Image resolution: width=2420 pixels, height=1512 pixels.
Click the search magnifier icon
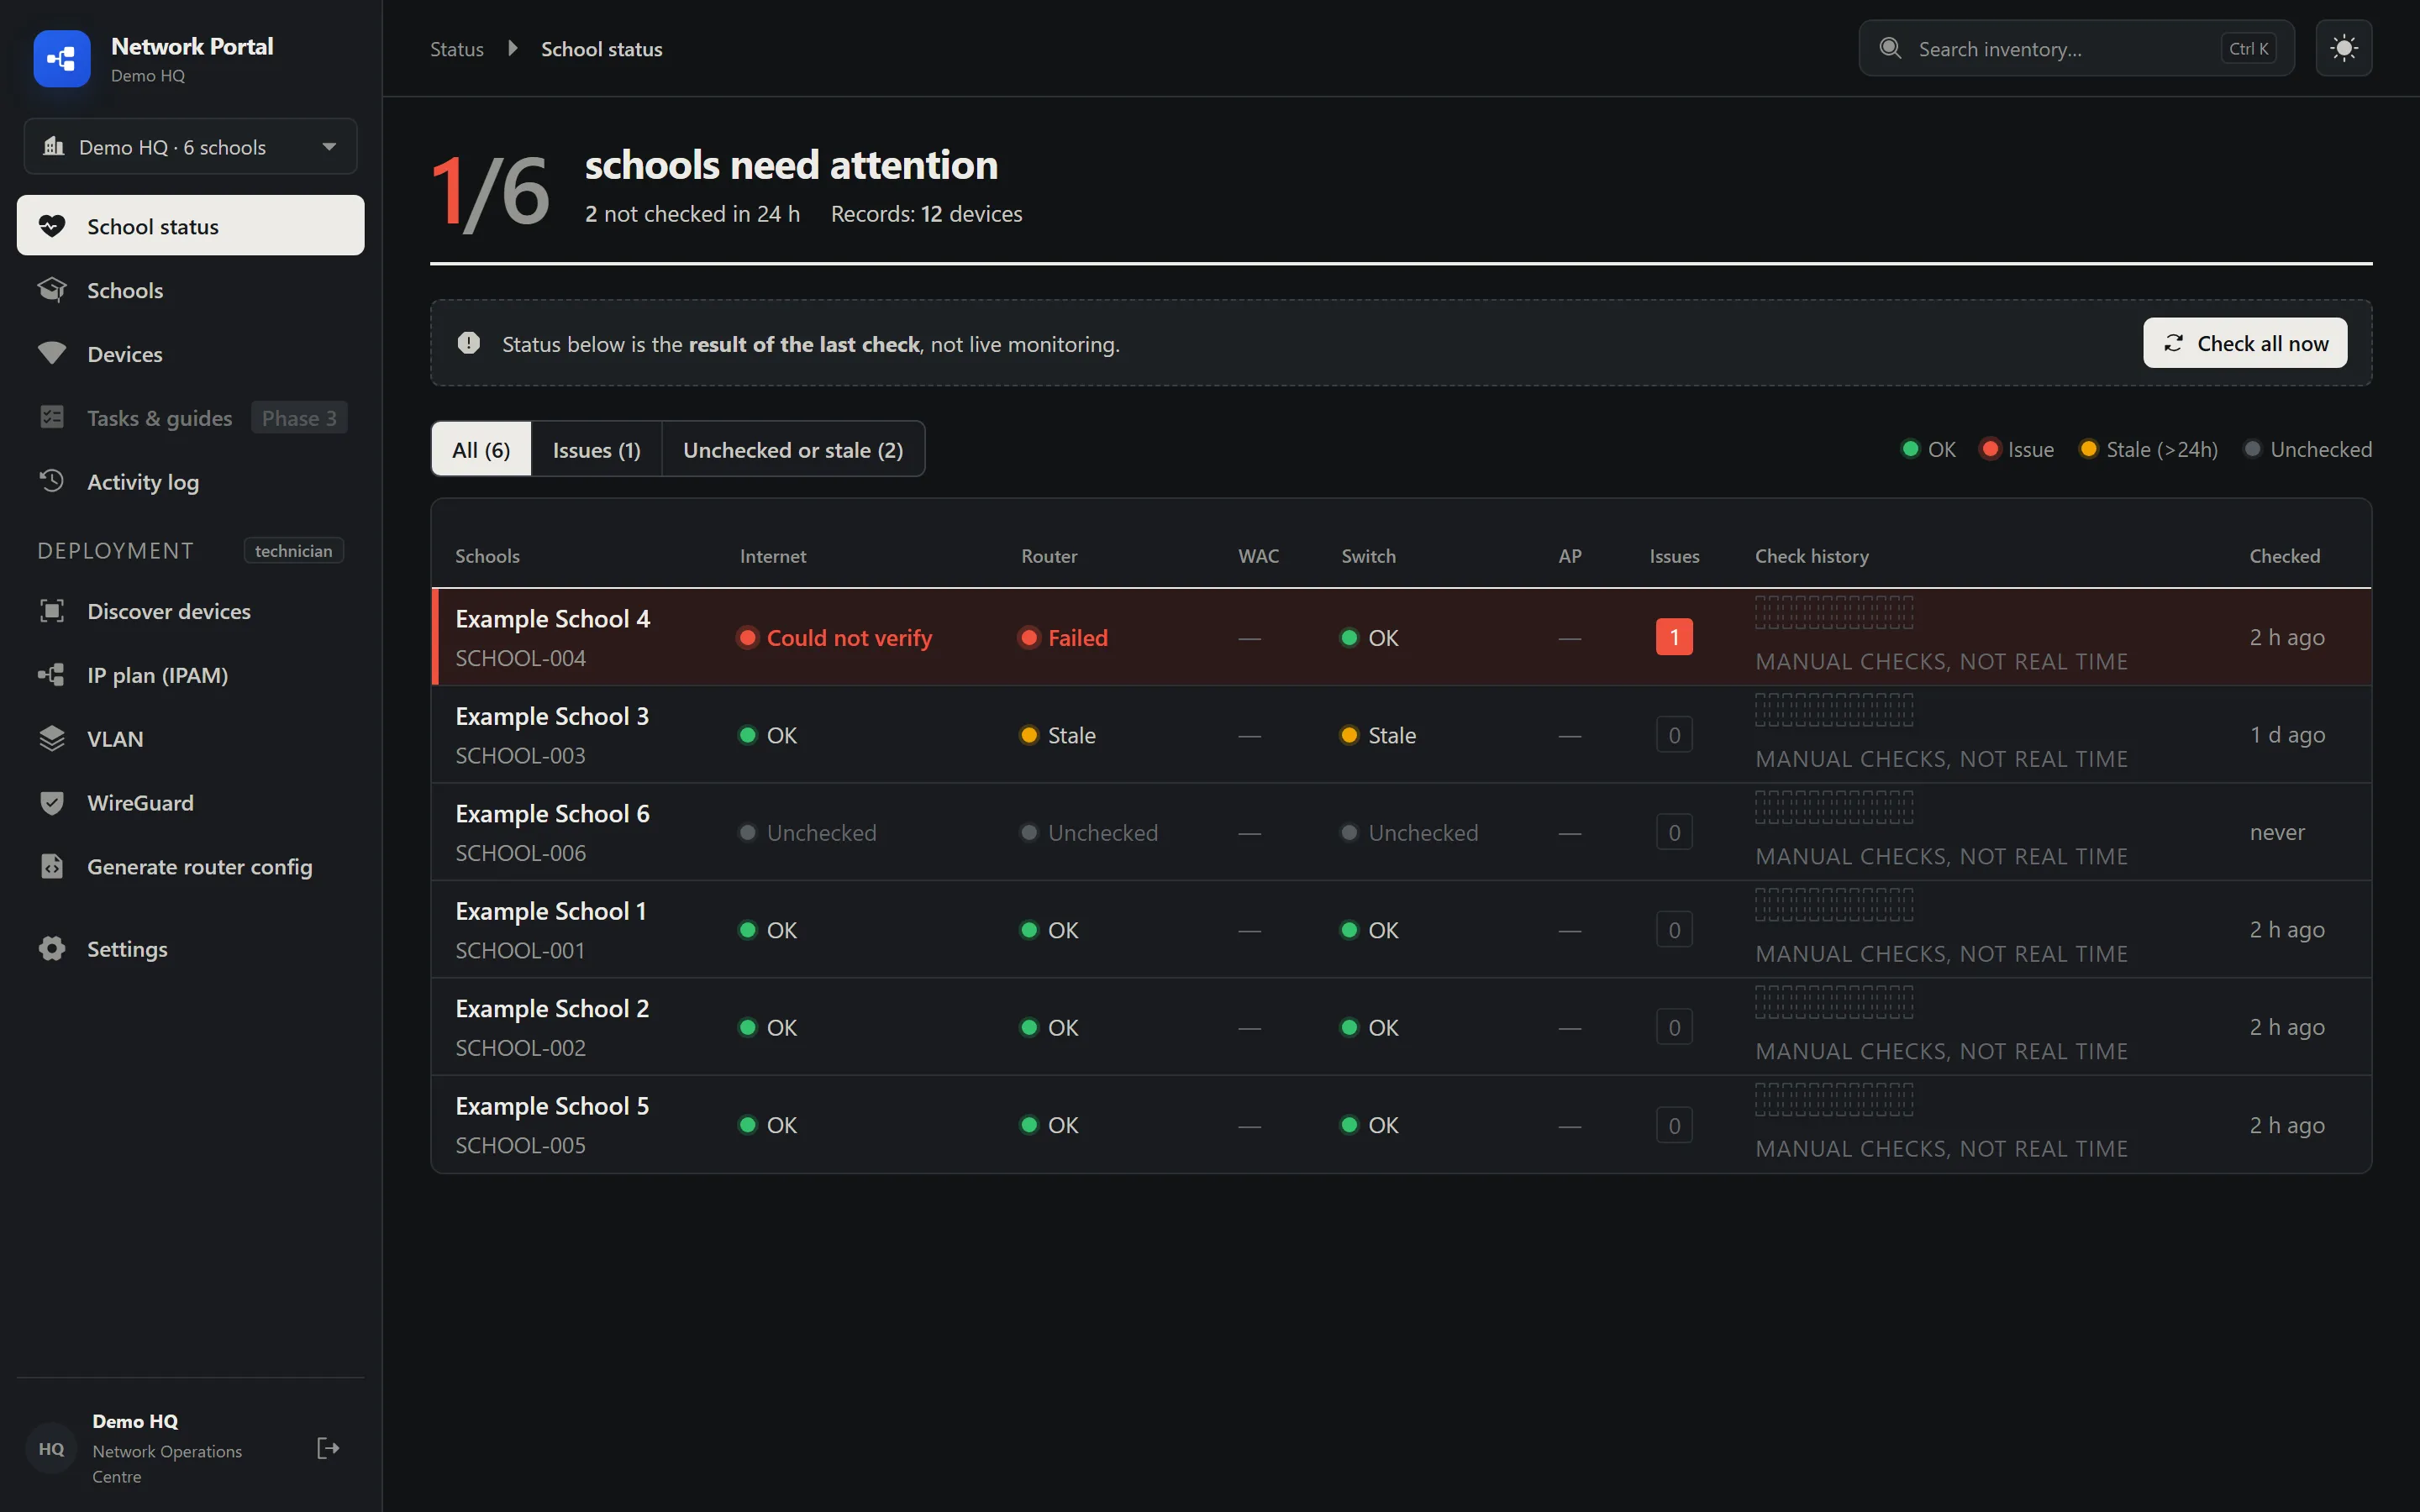pyautogui.click(x=1890, y=48)
